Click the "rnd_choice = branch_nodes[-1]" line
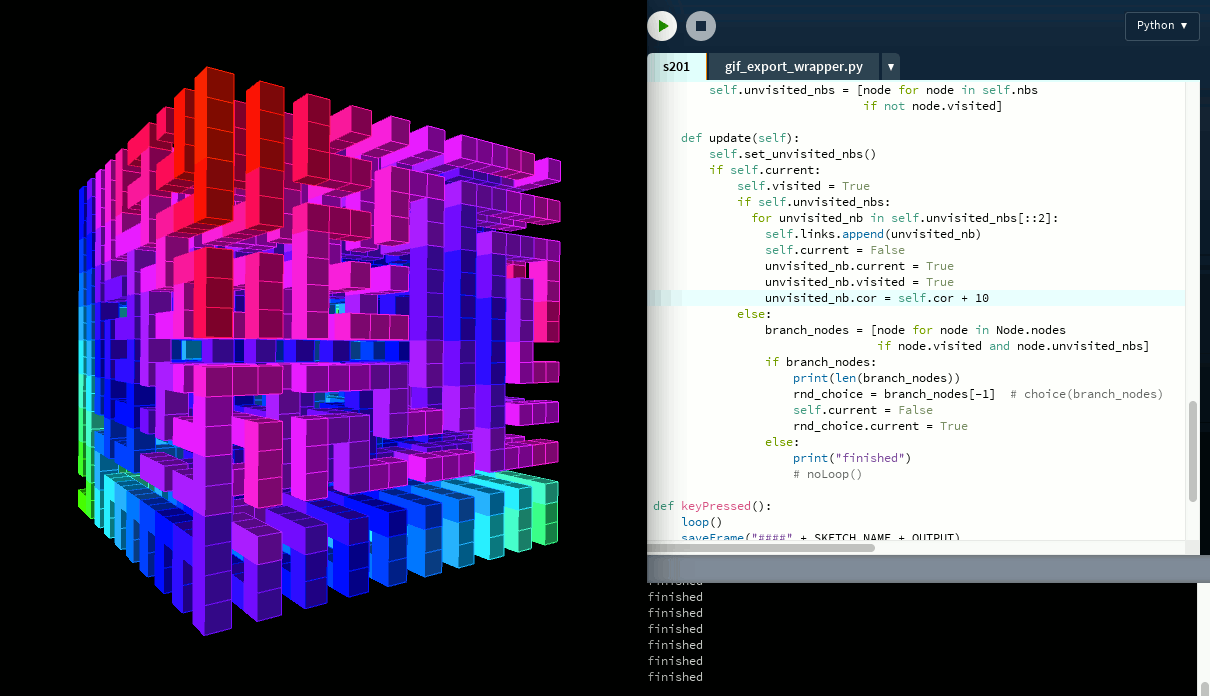 [893, 394]
